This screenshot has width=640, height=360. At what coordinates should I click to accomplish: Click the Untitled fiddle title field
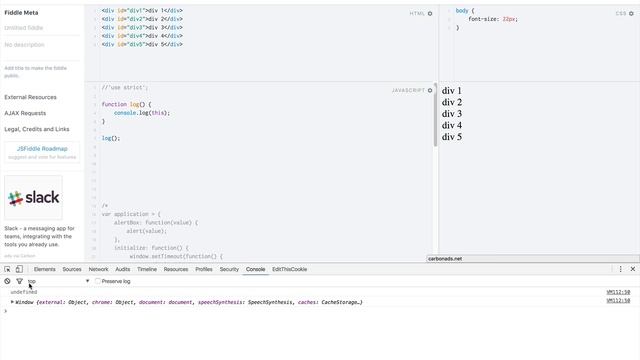click(x=42, y=28)
